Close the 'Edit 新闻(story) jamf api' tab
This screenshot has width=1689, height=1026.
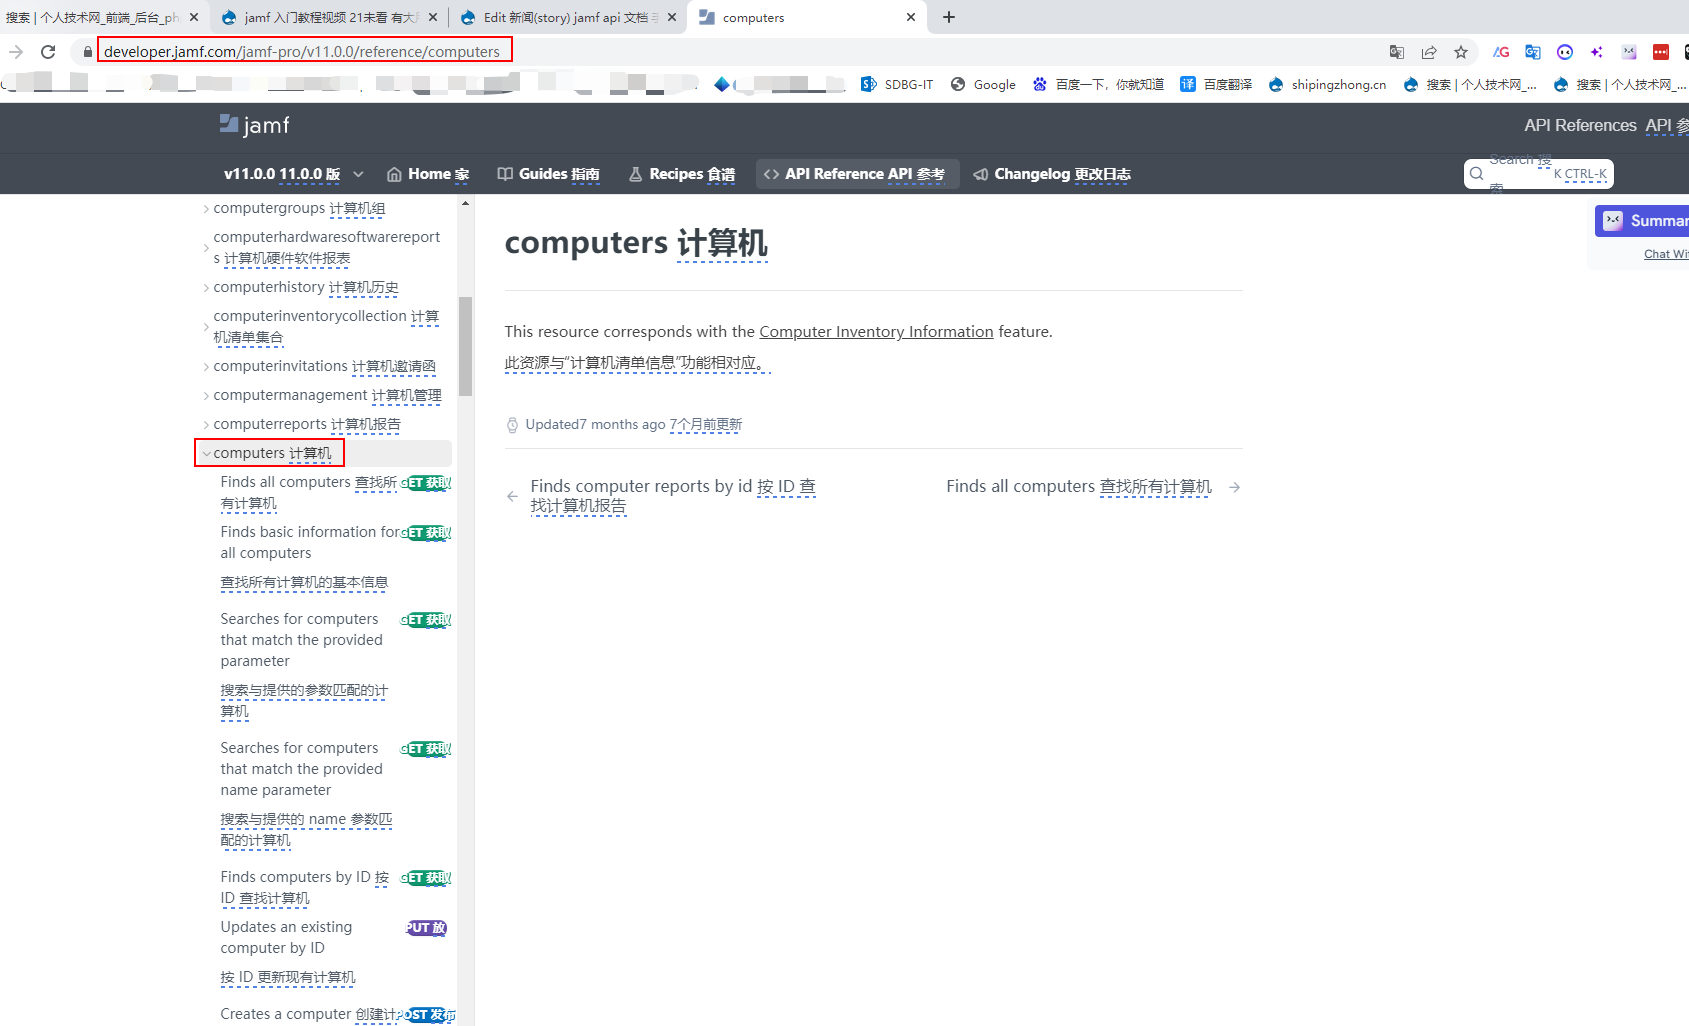672,17
